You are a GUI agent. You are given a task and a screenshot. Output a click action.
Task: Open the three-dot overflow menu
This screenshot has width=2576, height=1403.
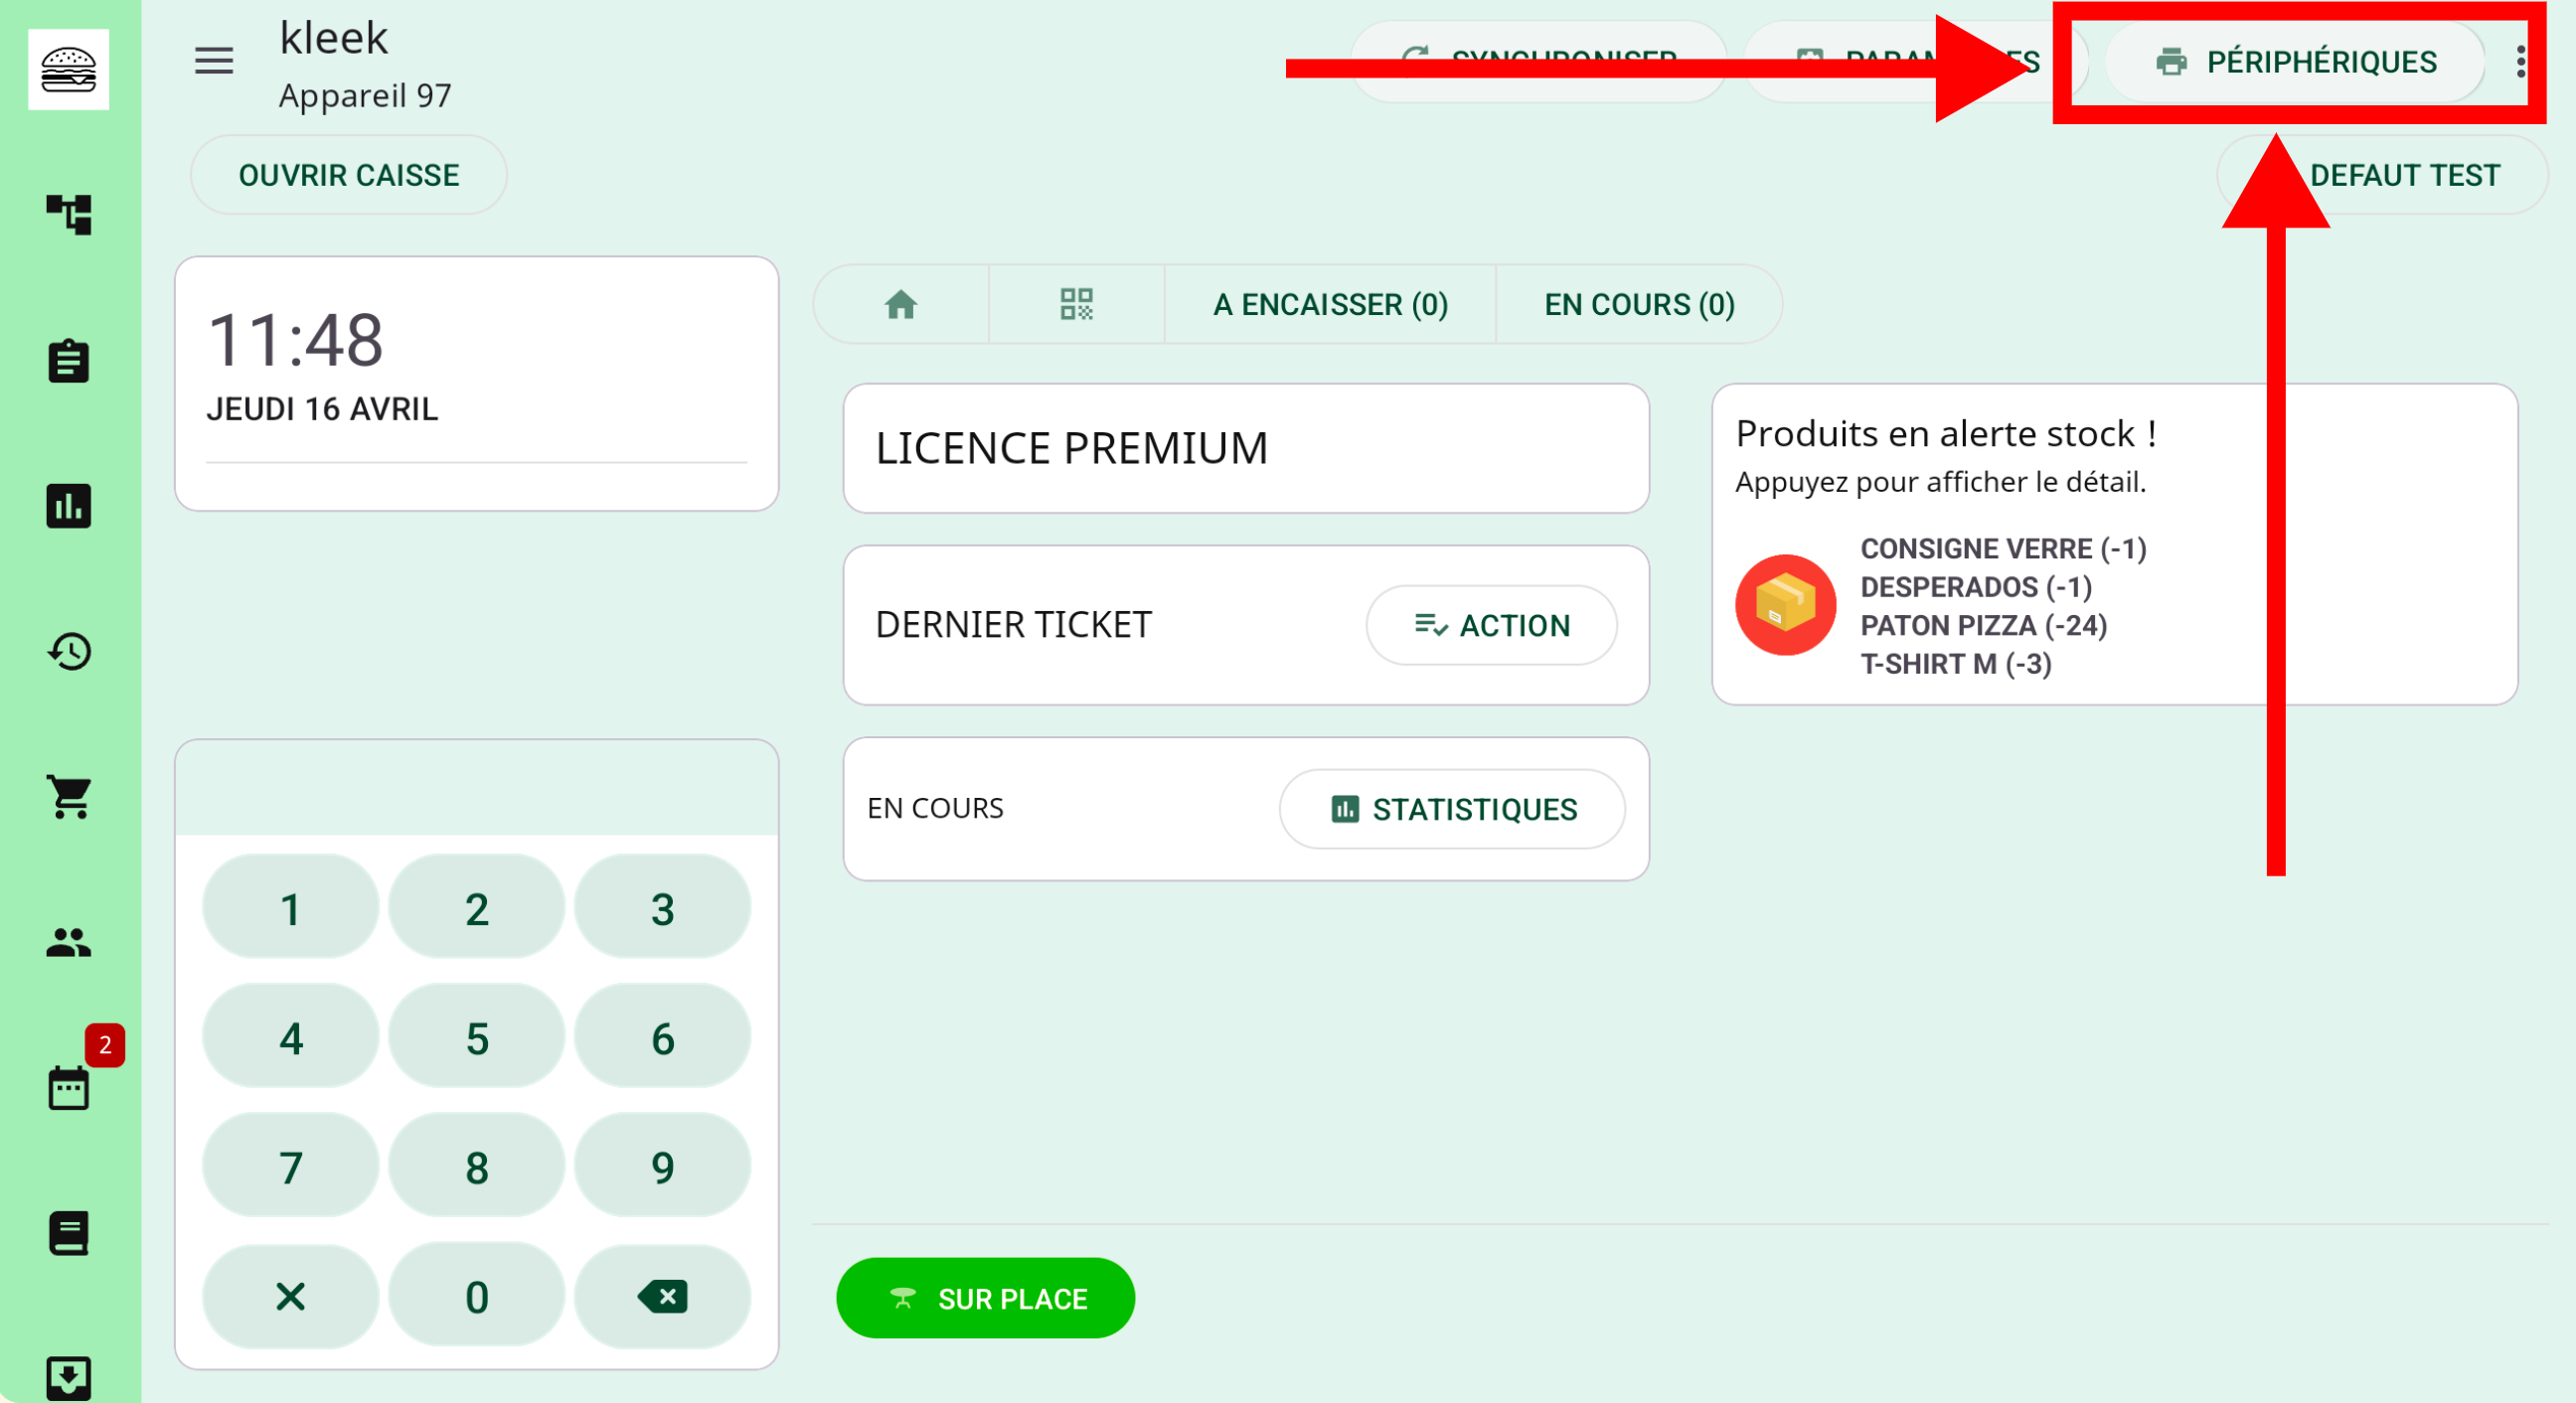pyautogui.click(x=2520, y=62)
